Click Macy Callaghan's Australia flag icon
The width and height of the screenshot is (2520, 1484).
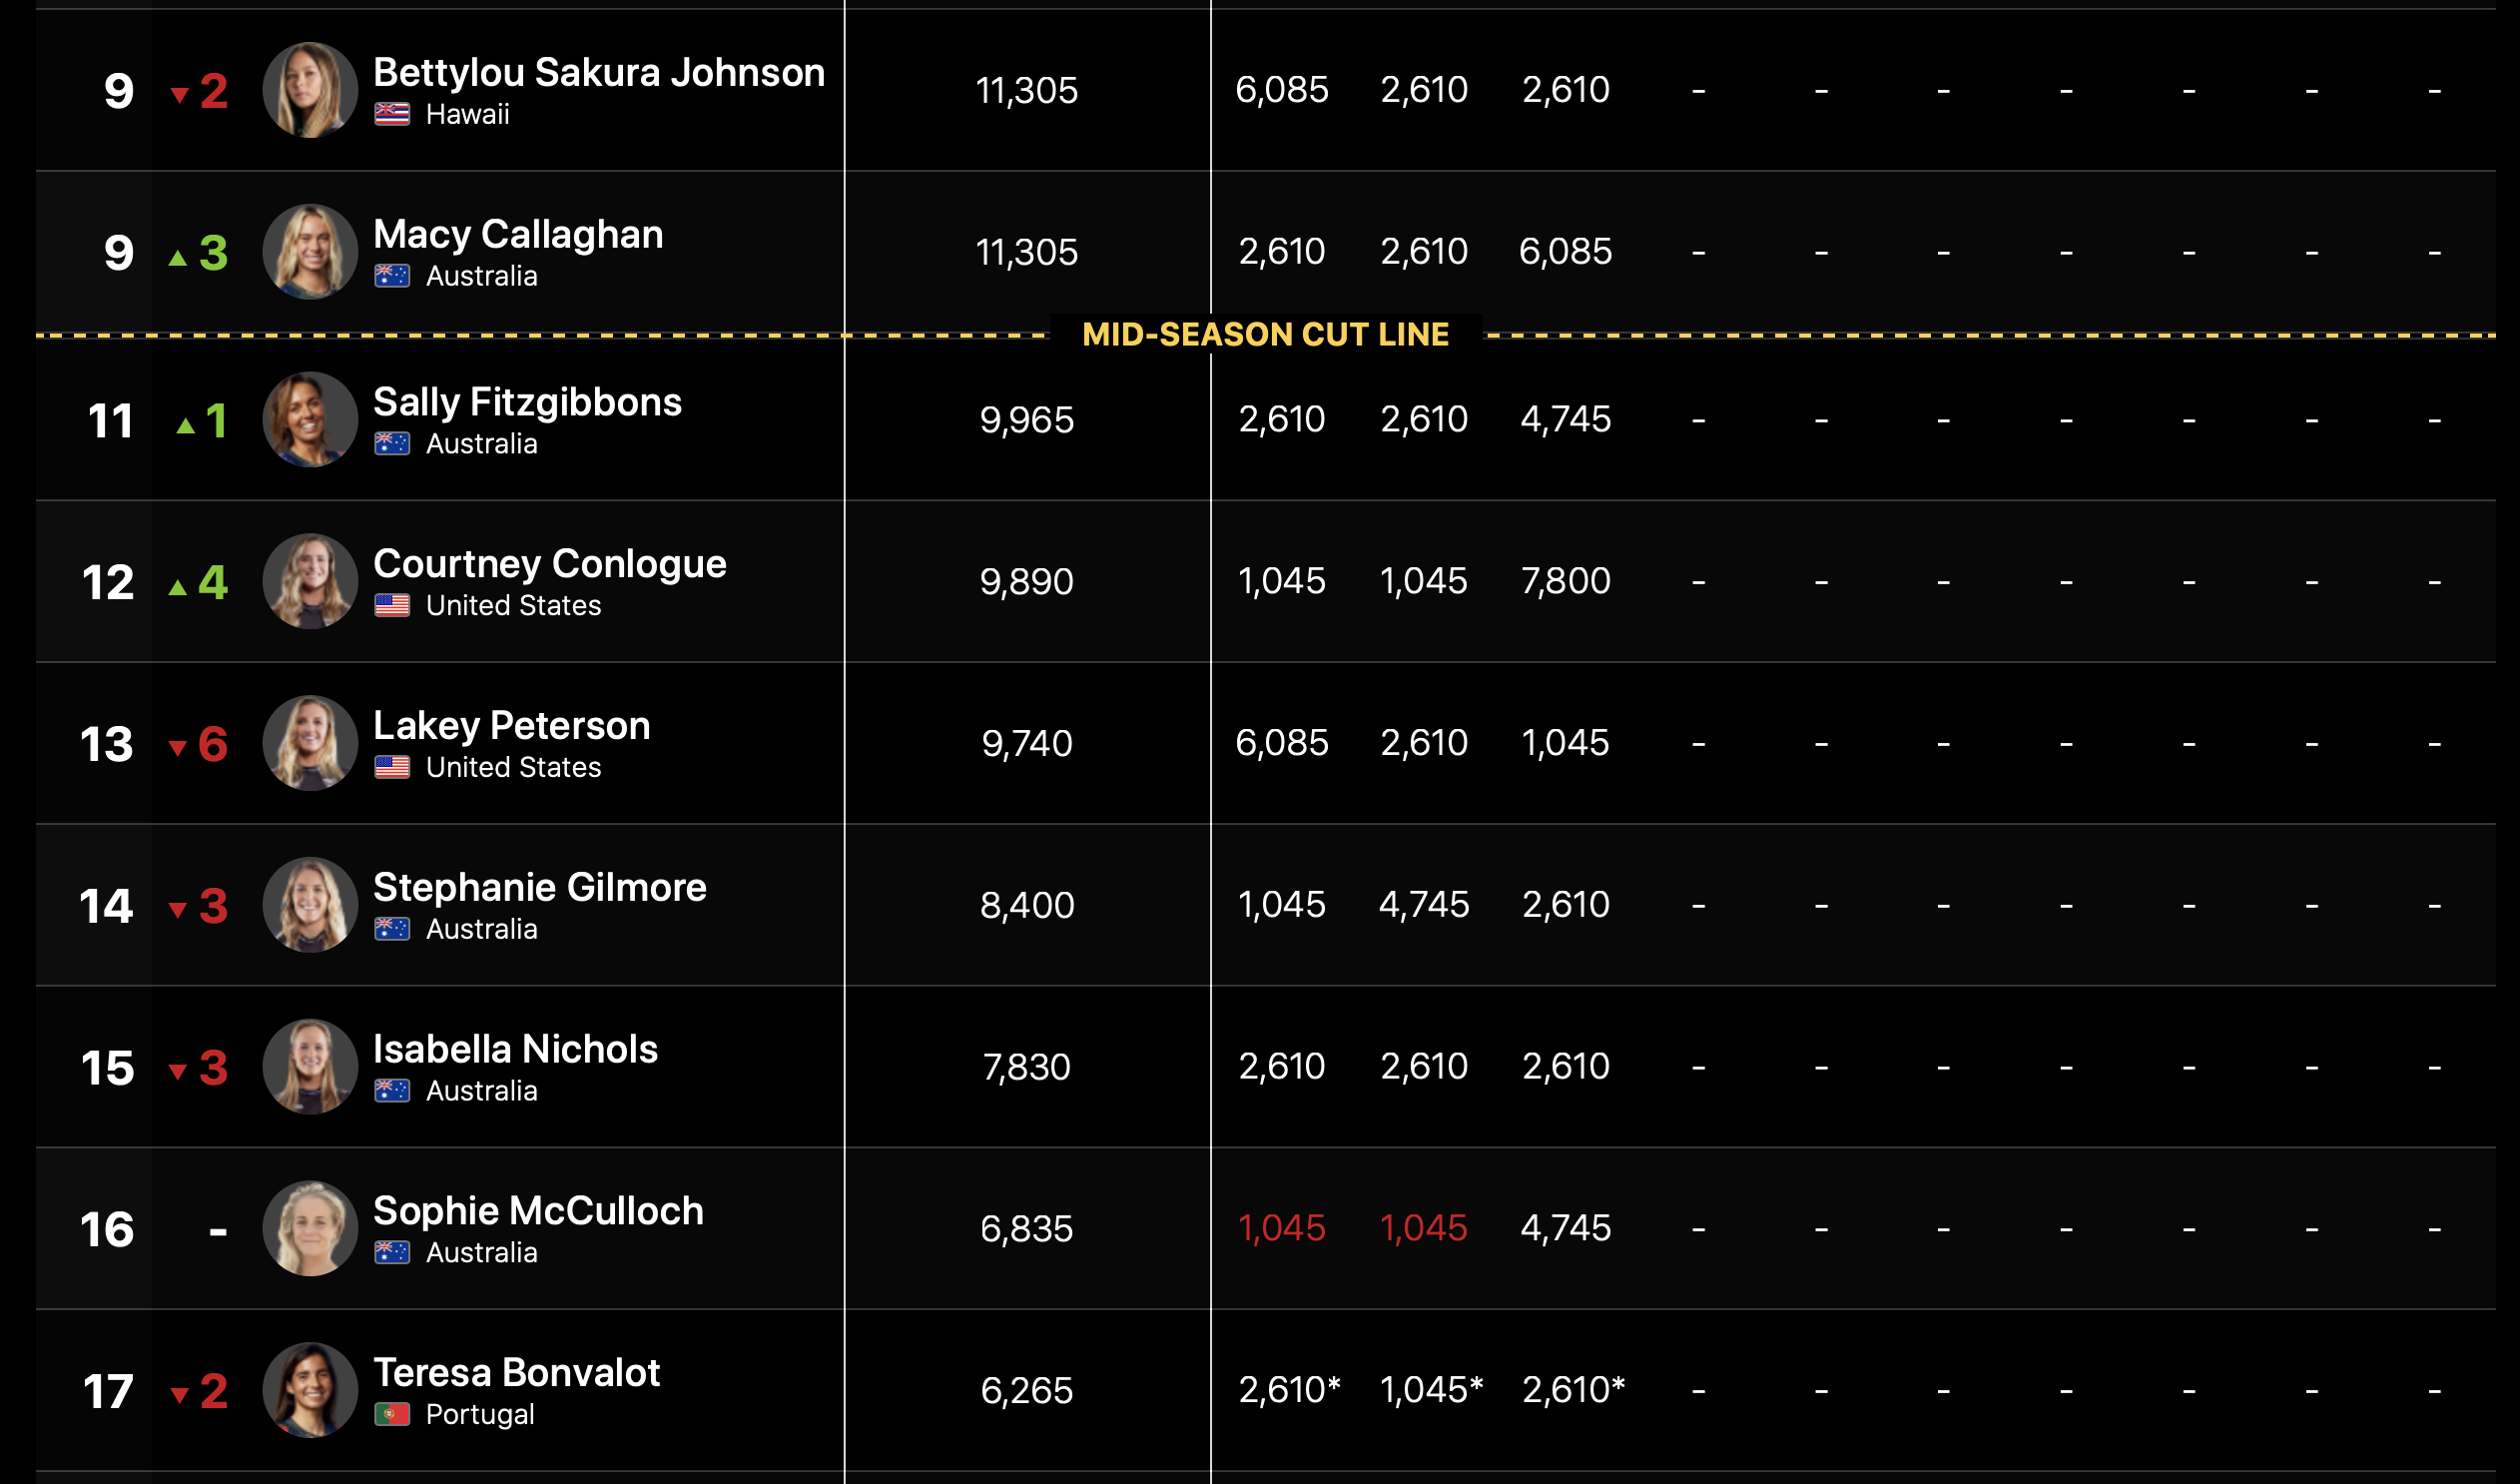click(392, 276)
